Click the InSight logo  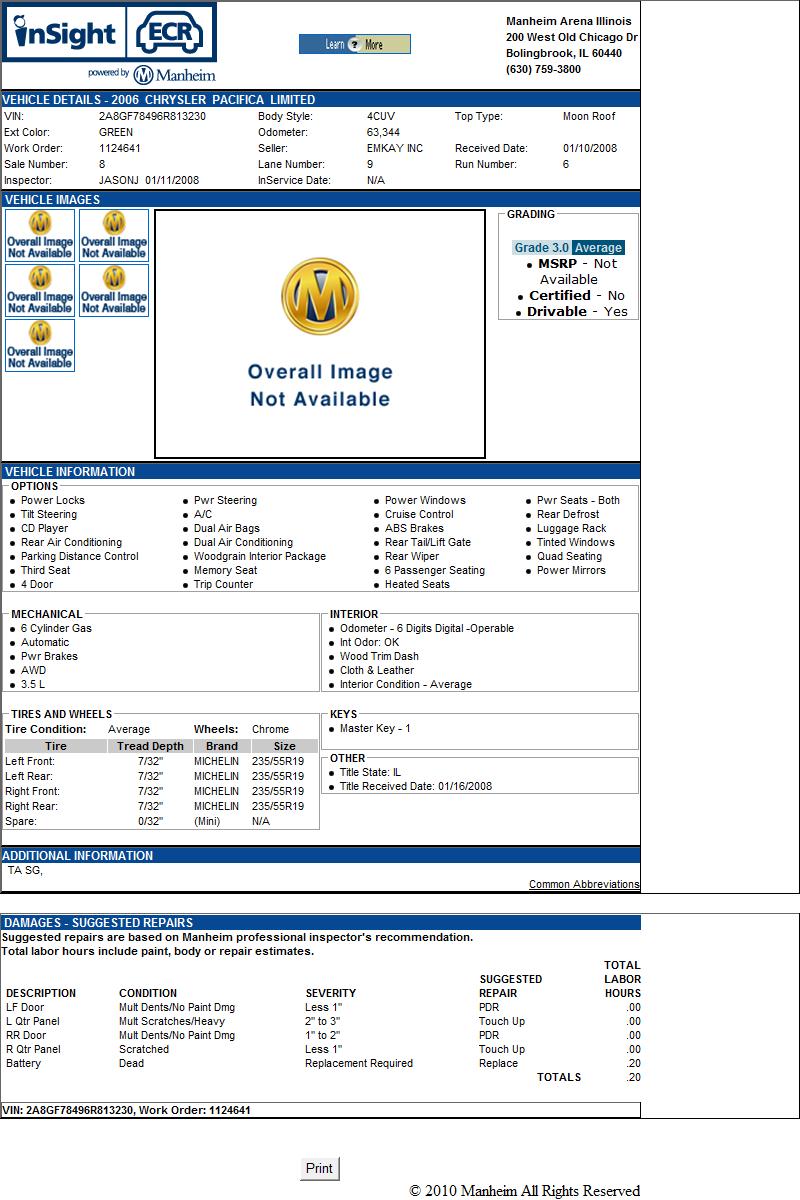tap(65, 33)
